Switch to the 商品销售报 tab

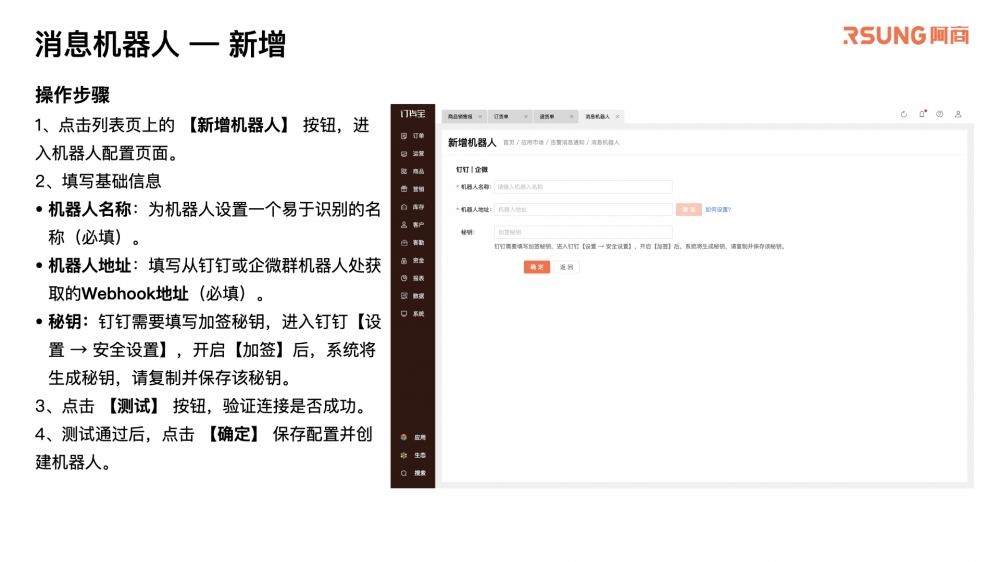[460, 117]
